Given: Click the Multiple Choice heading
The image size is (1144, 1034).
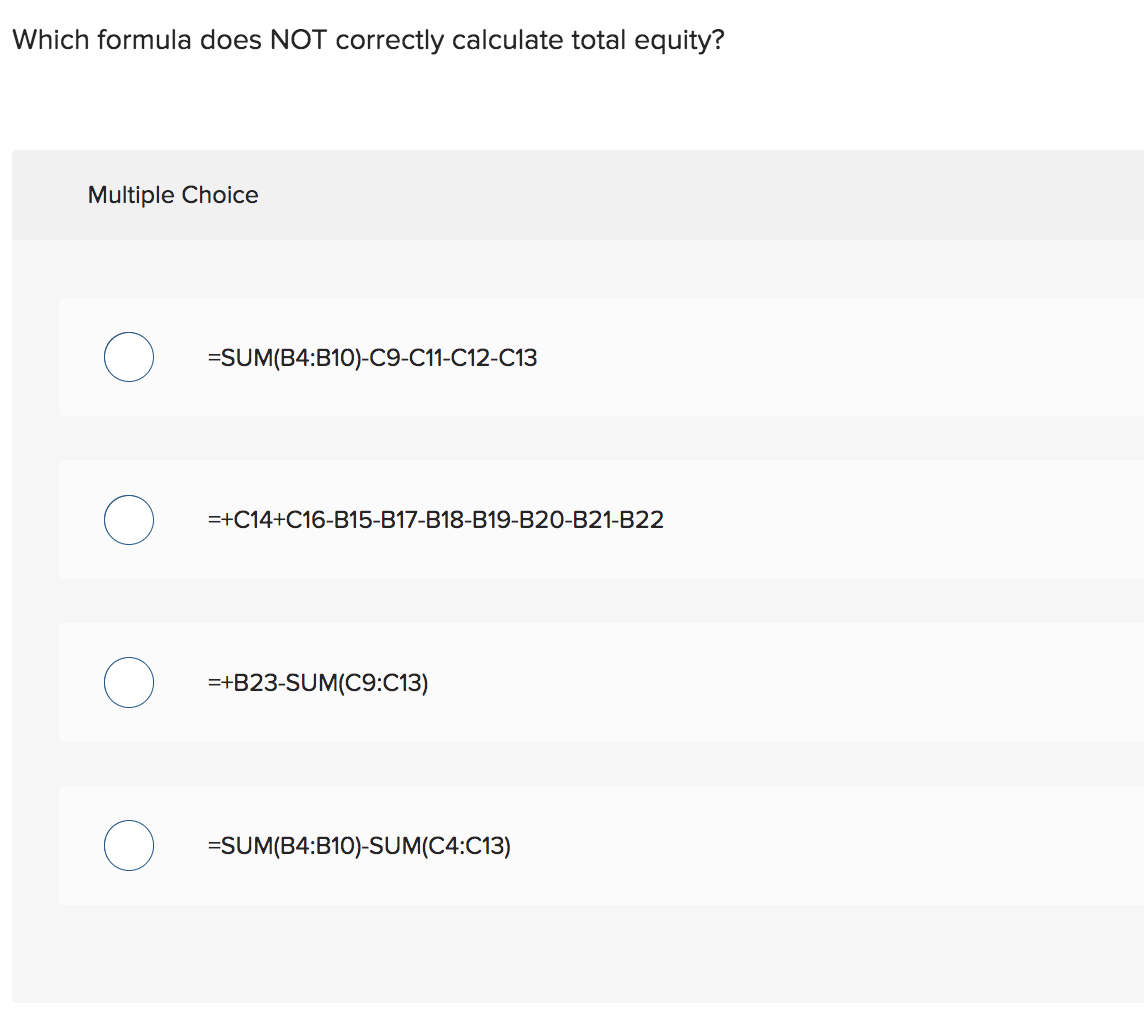Looking at the screenshot, I should [x=173, y=195].
